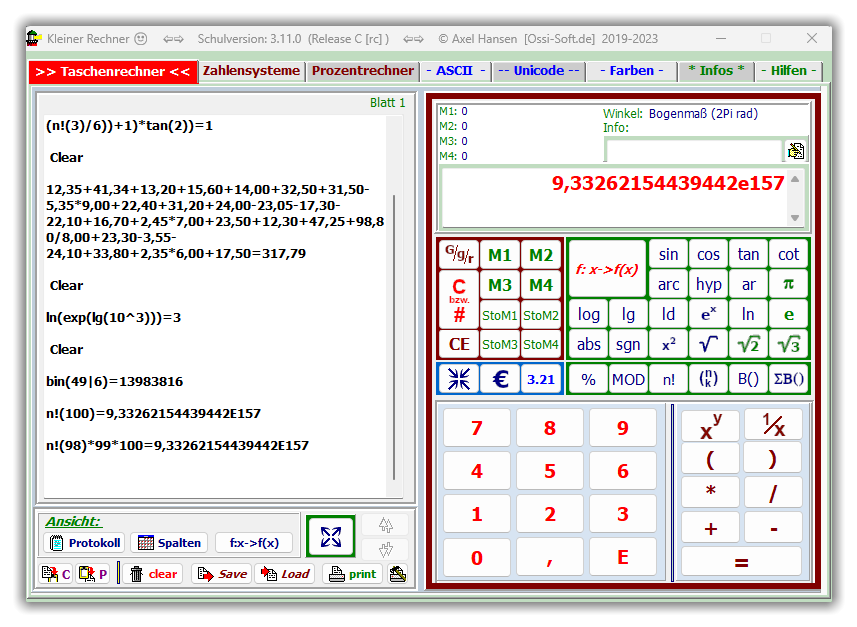Image resolution: width=857 pixels, height=627 pixels.
Task: Open the f: x->f(x) function panel
Action: point(606,269)
